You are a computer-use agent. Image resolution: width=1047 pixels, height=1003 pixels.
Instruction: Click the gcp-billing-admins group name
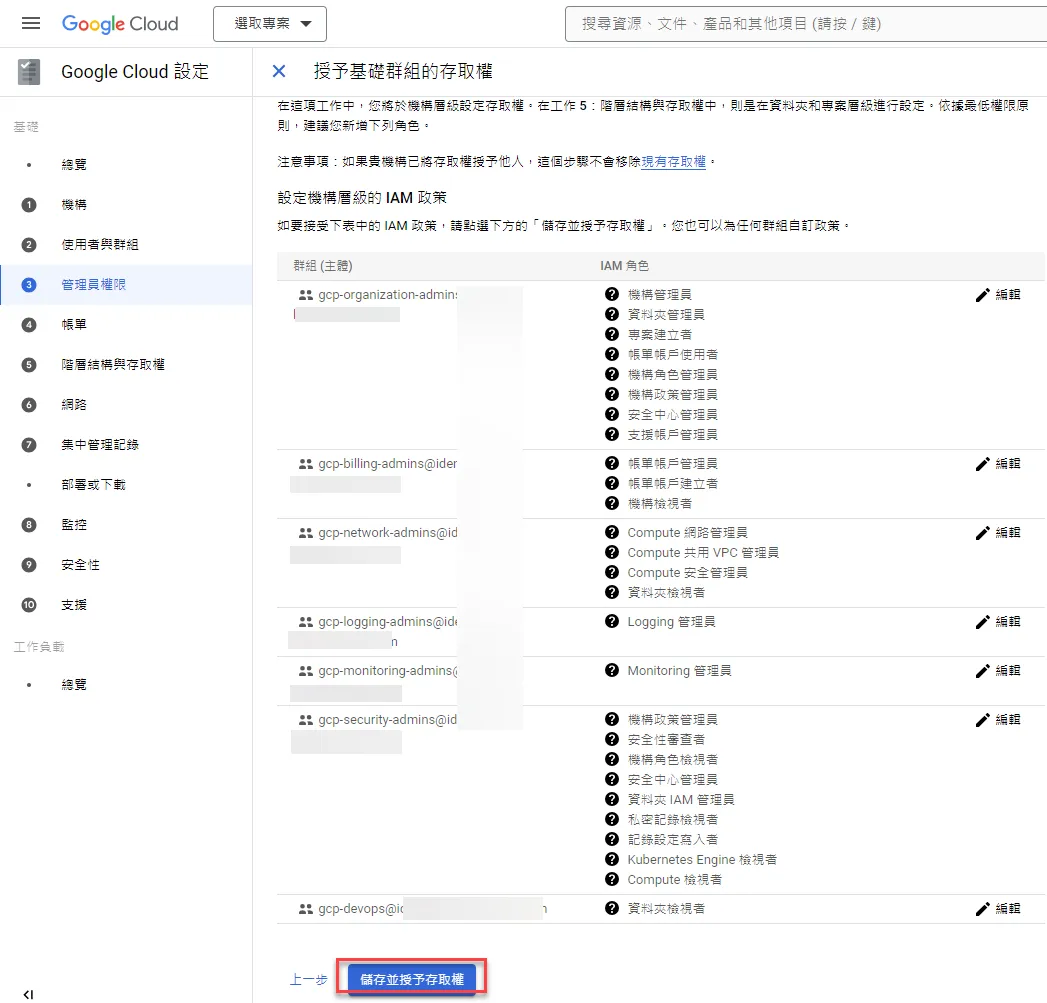387,463
